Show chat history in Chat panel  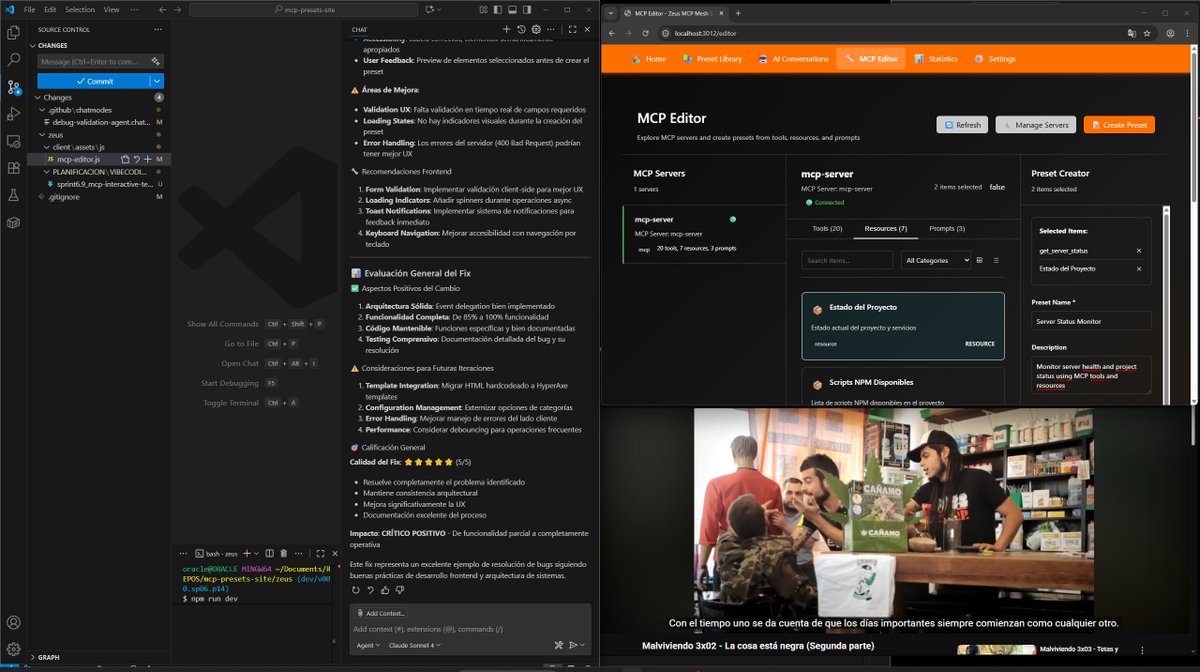[x=521, y=29]
